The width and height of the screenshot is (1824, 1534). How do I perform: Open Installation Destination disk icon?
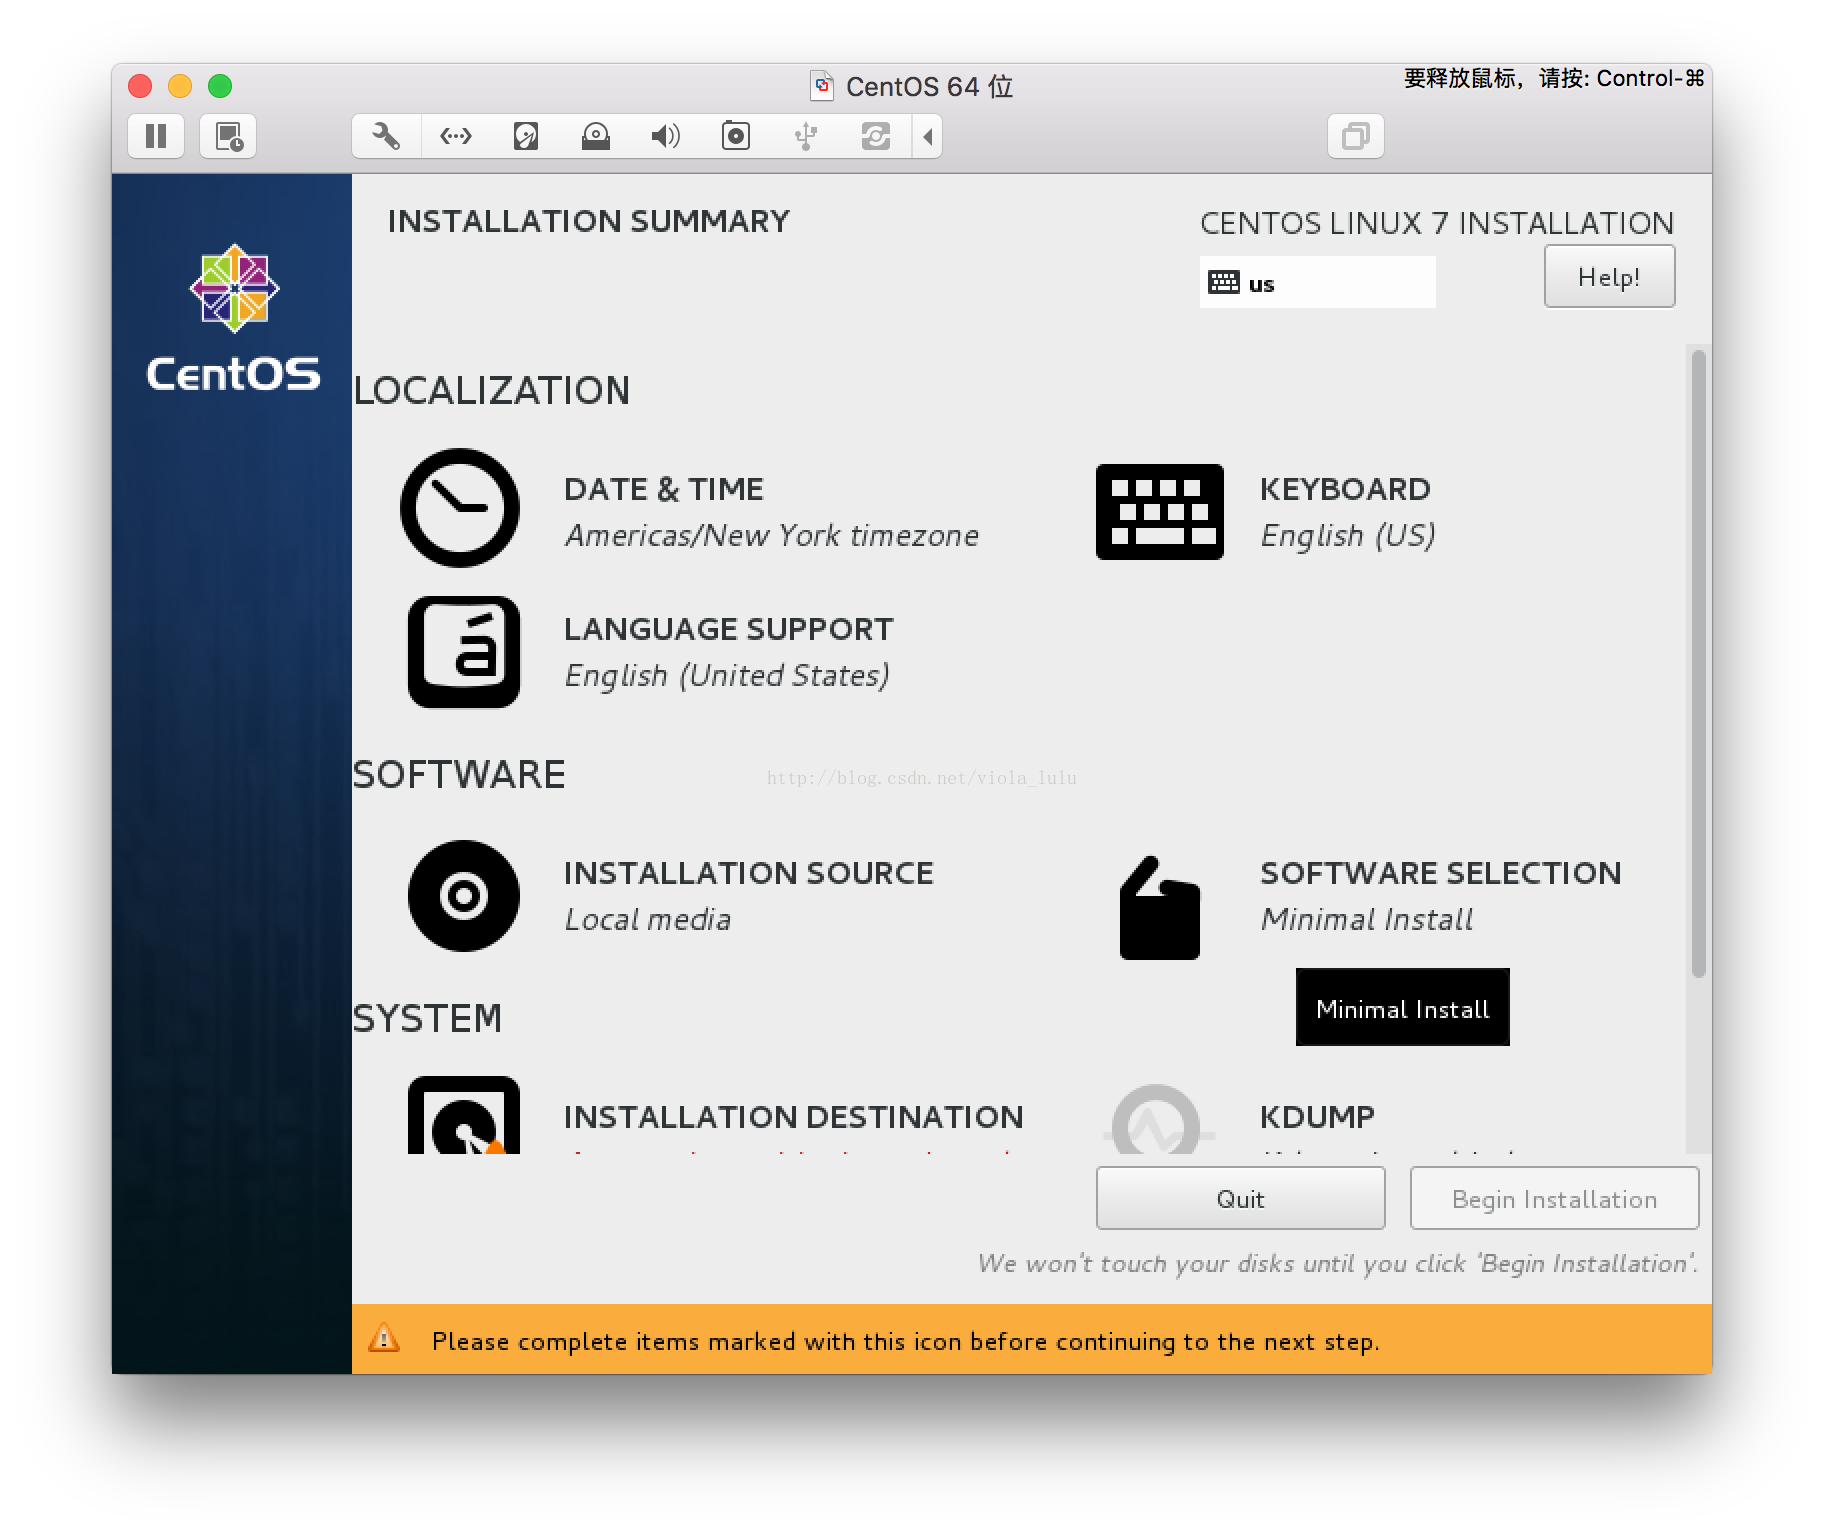464,1116
